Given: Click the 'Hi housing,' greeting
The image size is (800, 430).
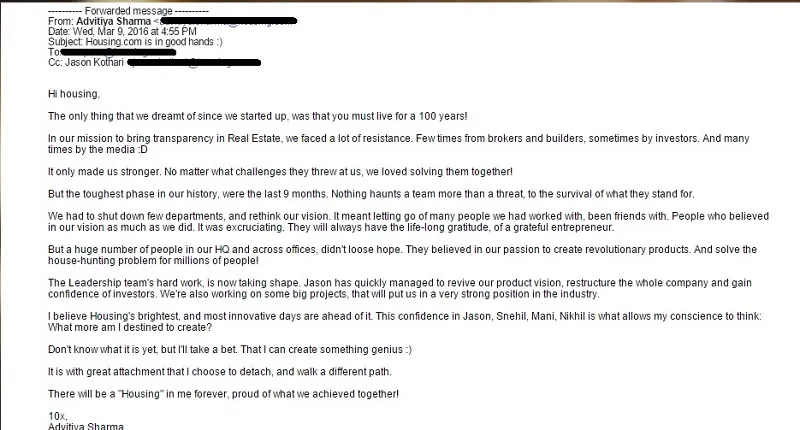Looking at the screenshot, I should point(74,94).
